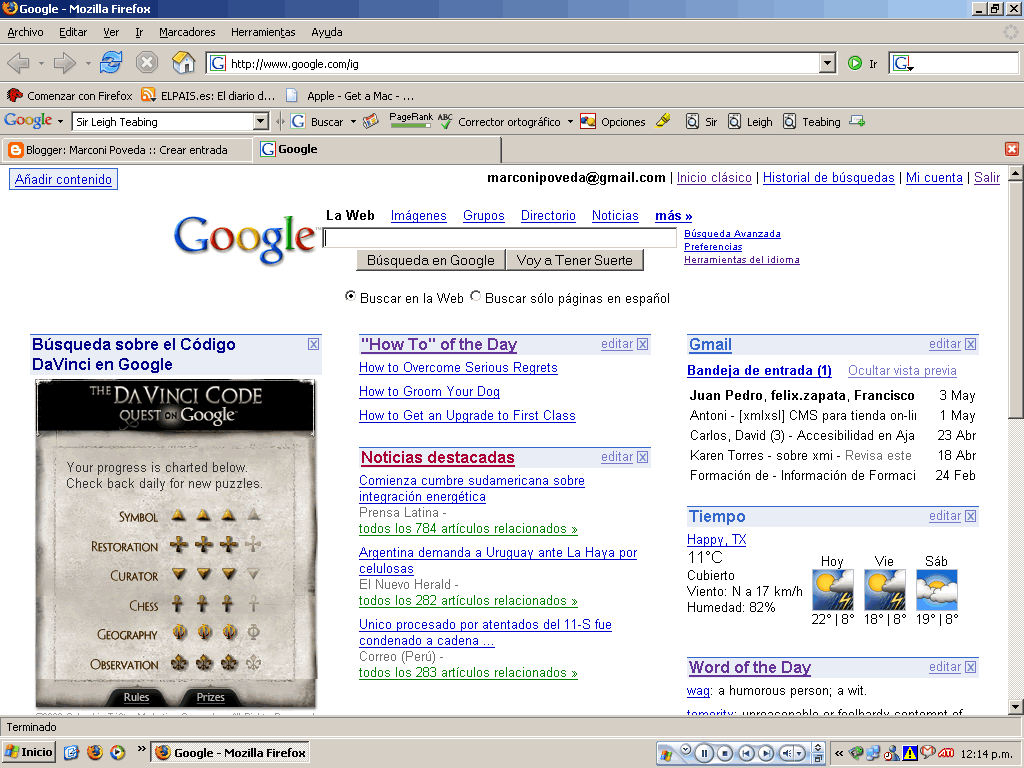Open the Comenzar con Firefox bookmark

click(70, 96)
